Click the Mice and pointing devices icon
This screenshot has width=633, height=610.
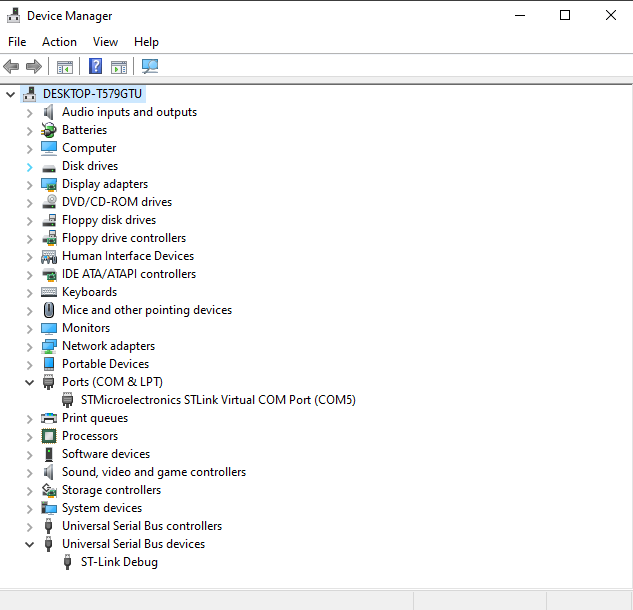point(49,310)
